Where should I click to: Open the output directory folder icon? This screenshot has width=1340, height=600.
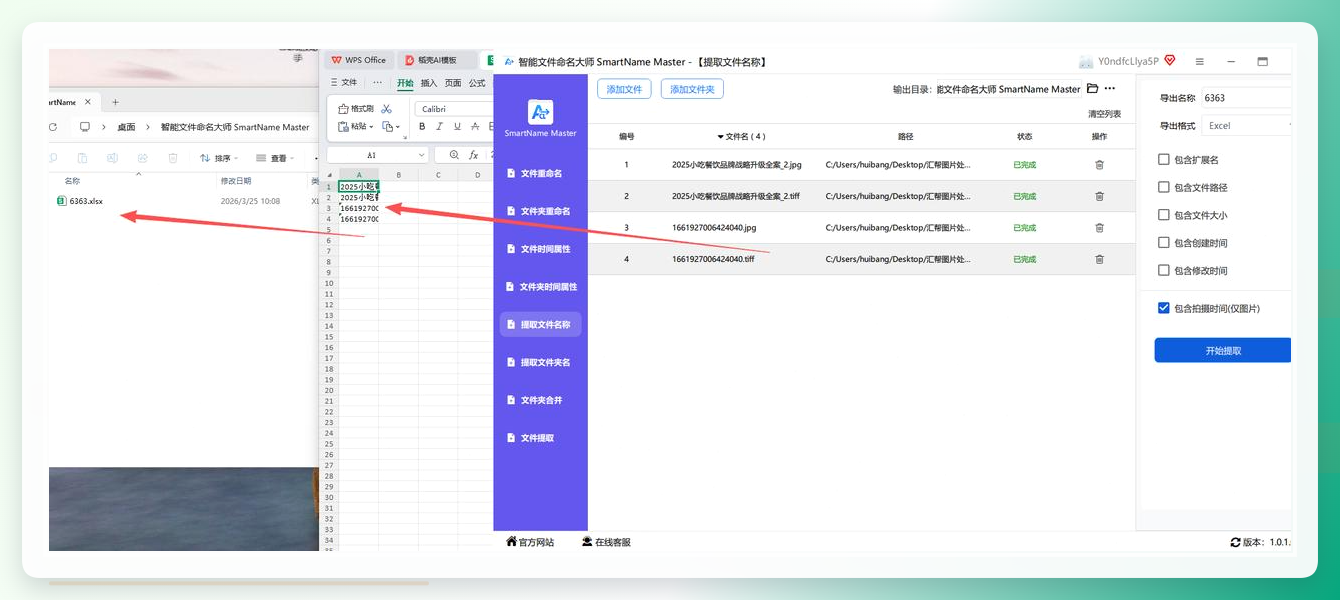tap(1092, 89)
